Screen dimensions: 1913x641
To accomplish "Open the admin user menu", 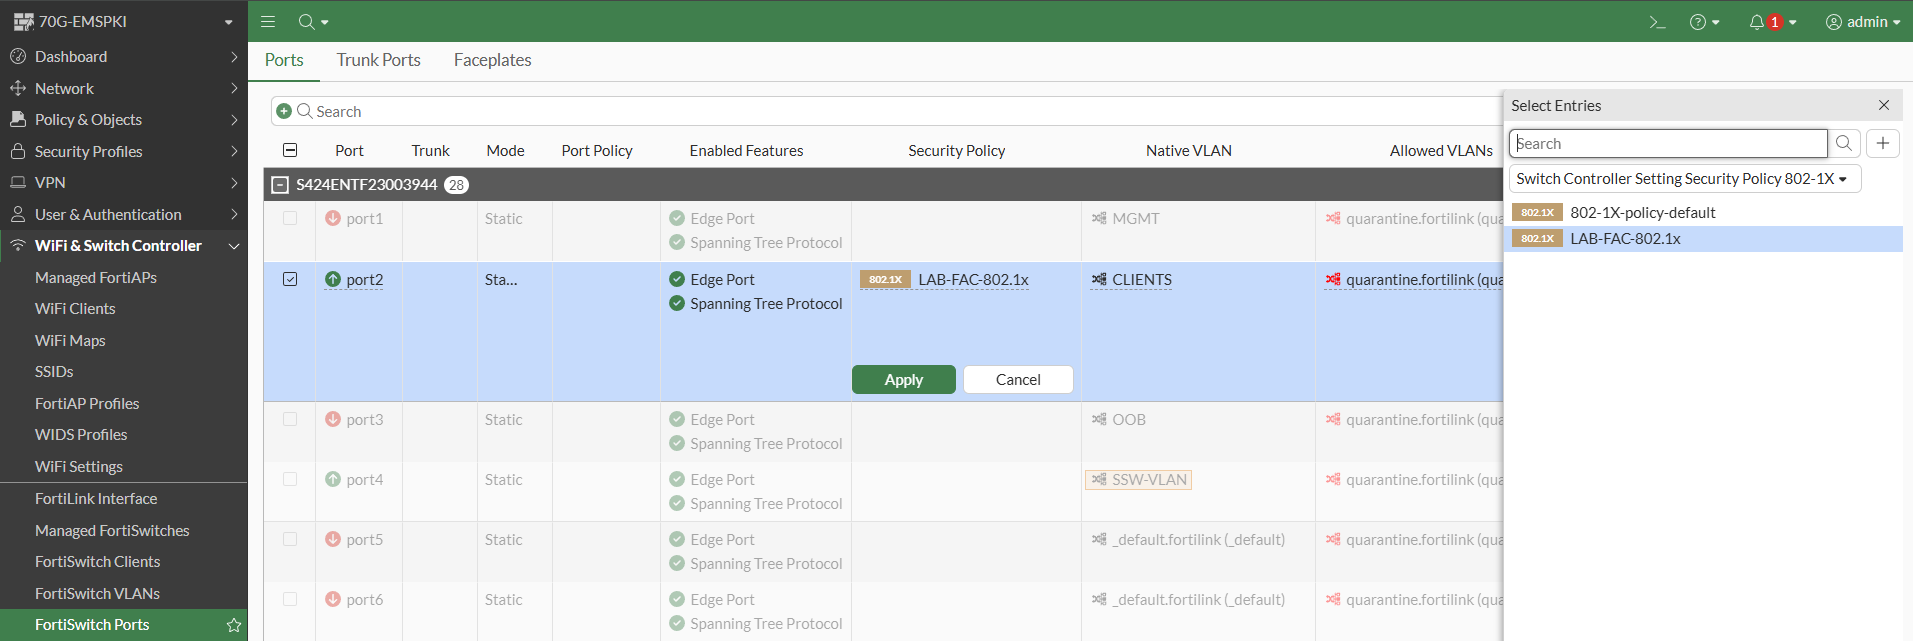I will click(x=1862, y=22).
